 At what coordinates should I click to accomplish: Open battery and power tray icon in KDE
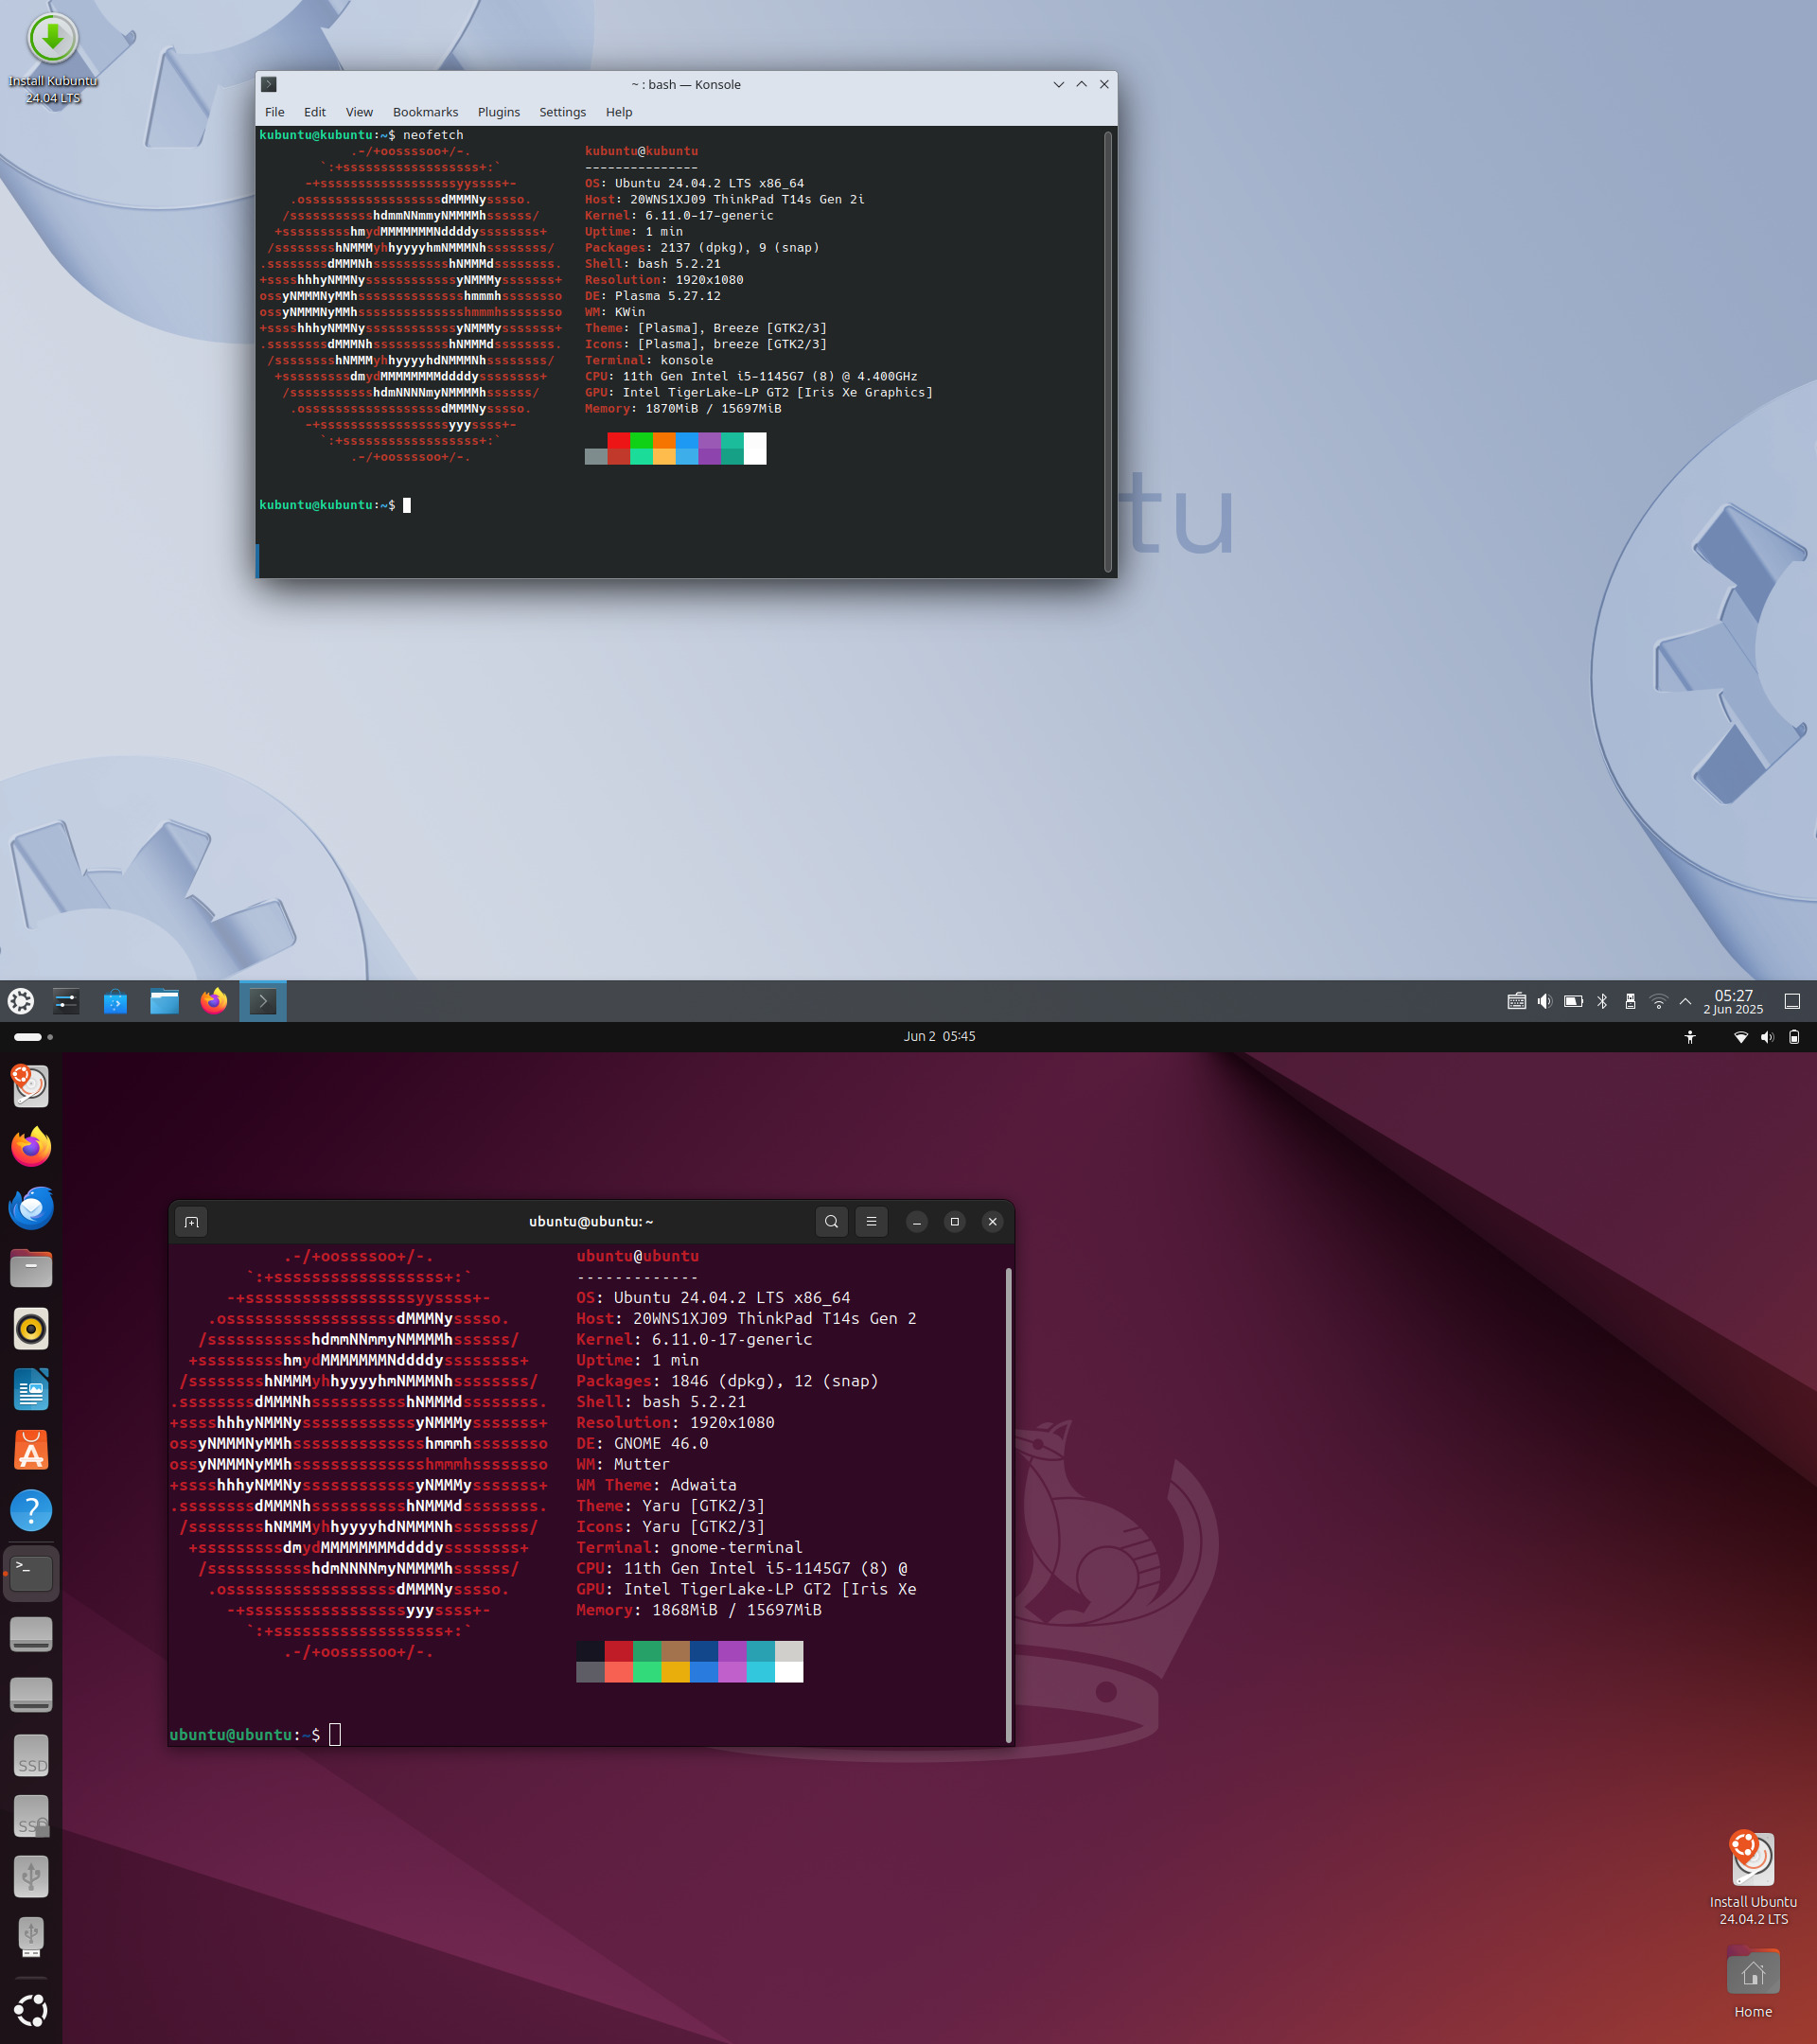pyautogui.click(x=1573, y=1001)
